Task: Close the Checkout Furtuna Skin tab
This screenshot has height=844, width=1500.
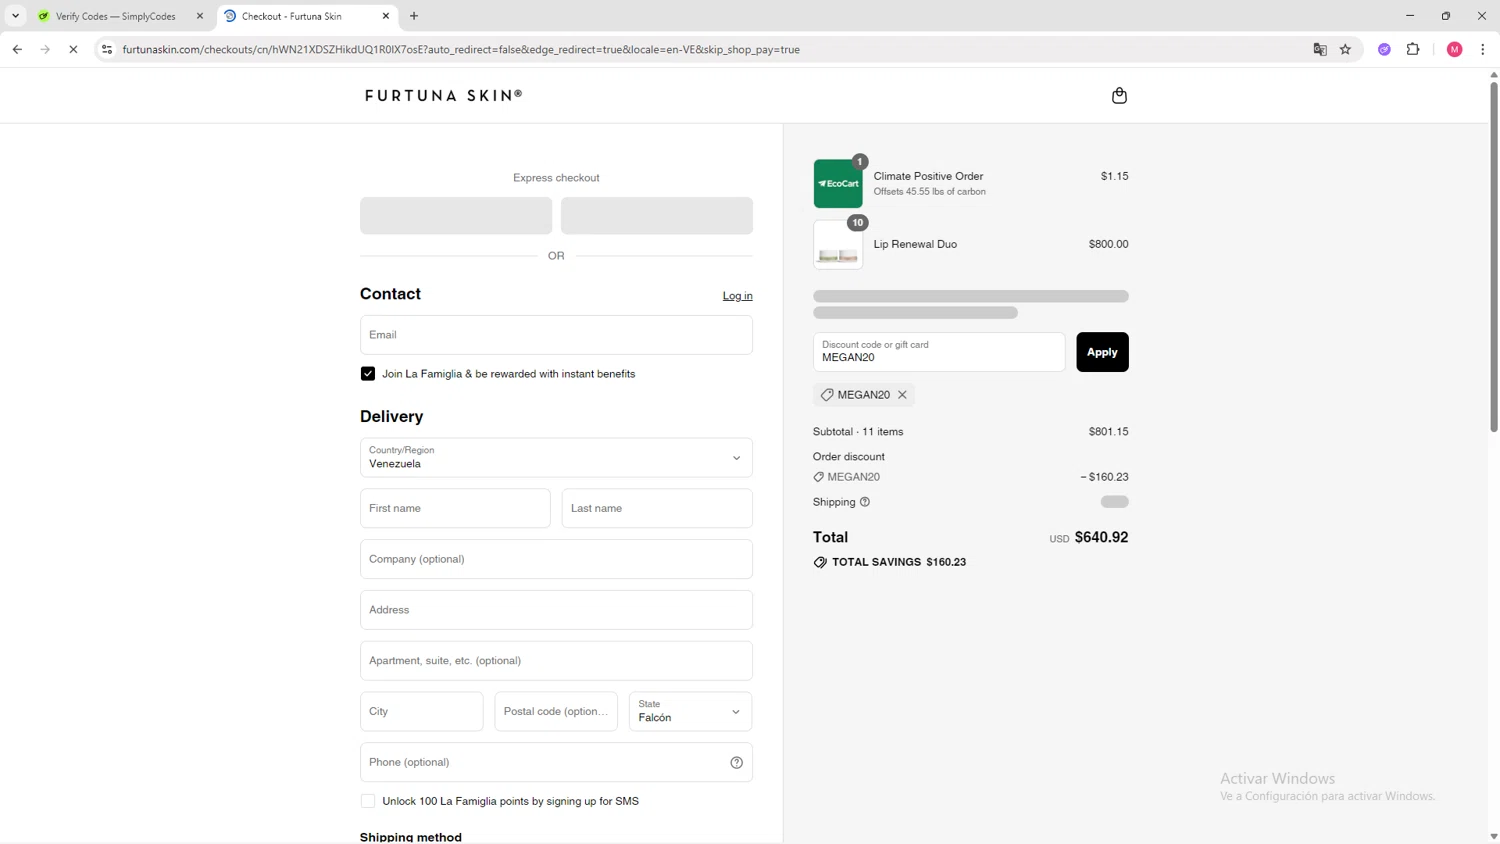Action: [386, 16]
